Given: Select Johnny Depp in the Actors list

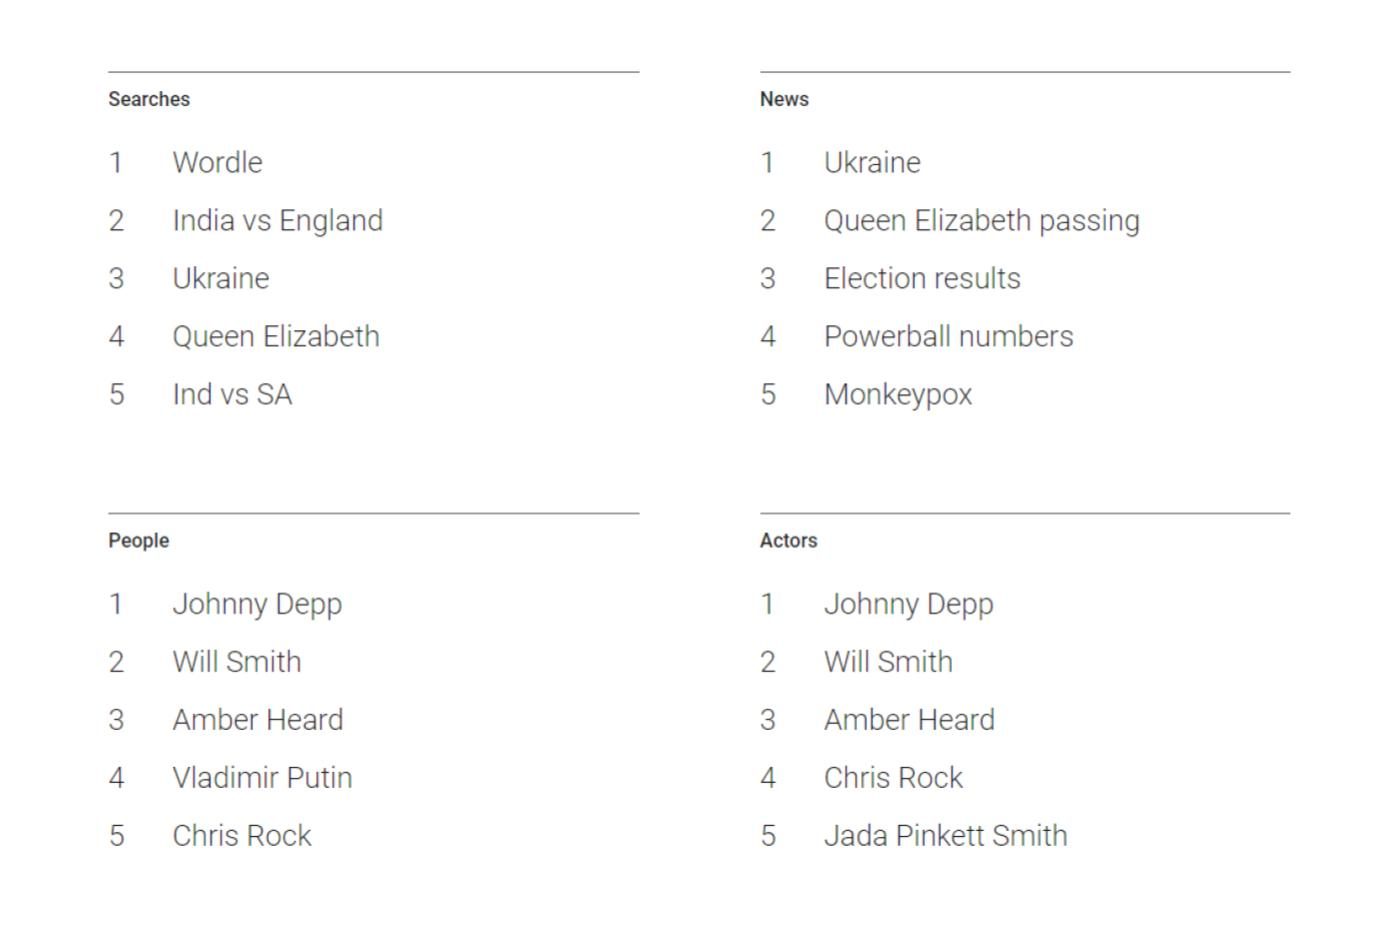Looking at the screenshot, I should 908,604.
